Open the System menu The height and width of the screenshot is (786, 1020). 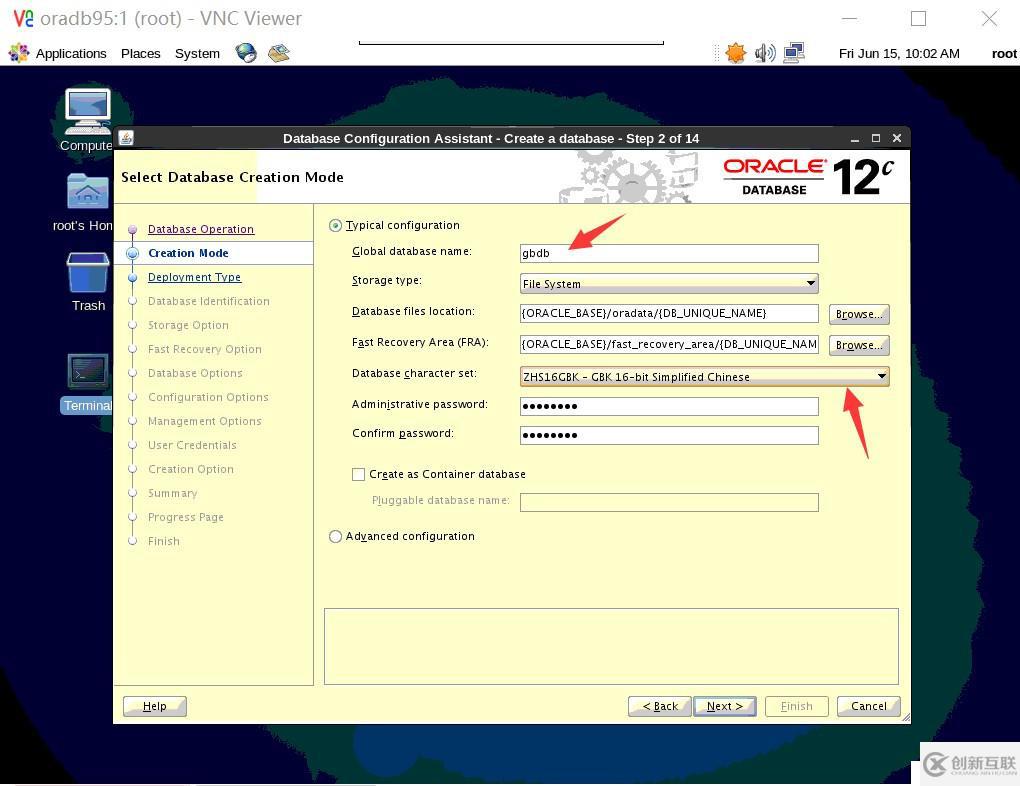click(x=197, y=53)
